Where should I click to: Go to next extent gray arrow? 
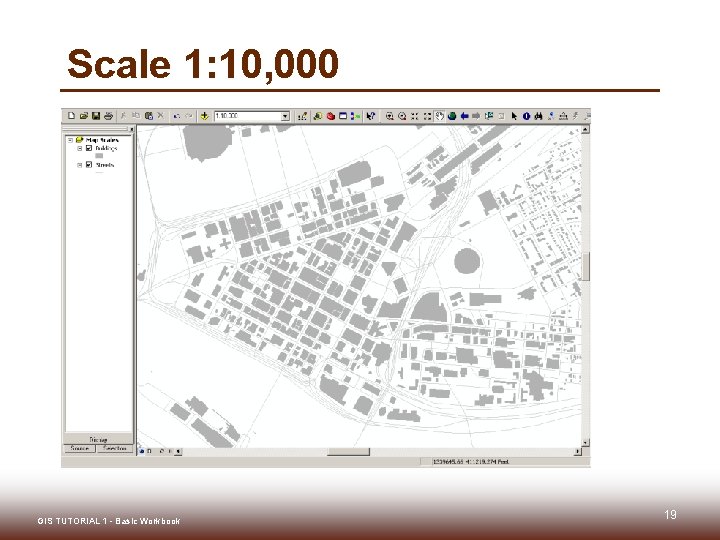[476, 116]
